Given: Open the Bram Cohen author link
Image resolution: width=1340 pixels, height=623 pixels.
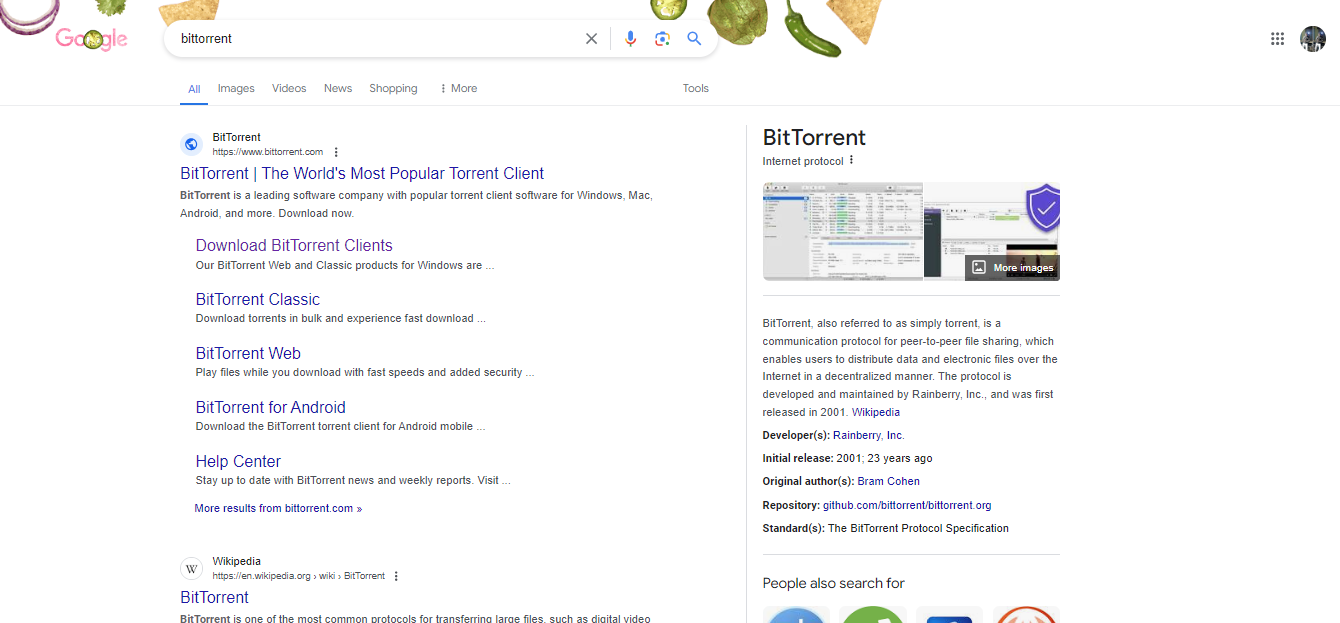Looking at the screenshot, I should (x=888, y=481).
